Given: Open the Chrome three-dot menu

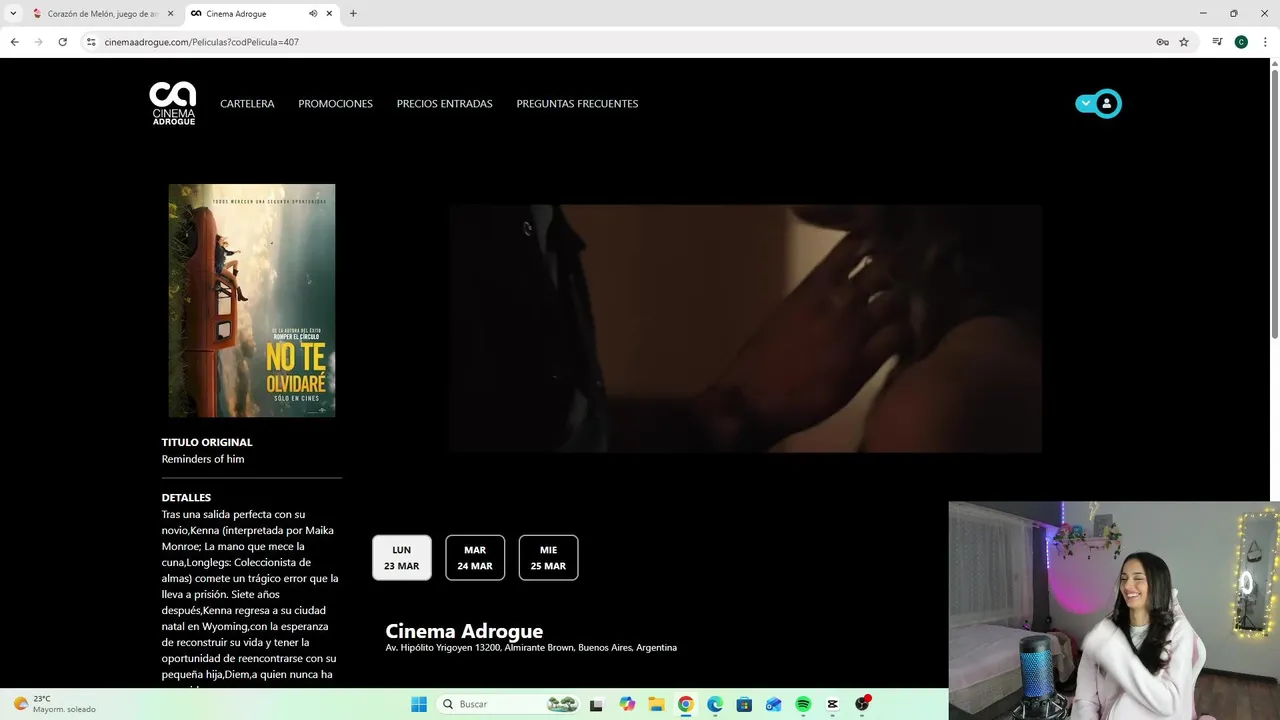Looking at the screenshot, I should pos(1265,42).
